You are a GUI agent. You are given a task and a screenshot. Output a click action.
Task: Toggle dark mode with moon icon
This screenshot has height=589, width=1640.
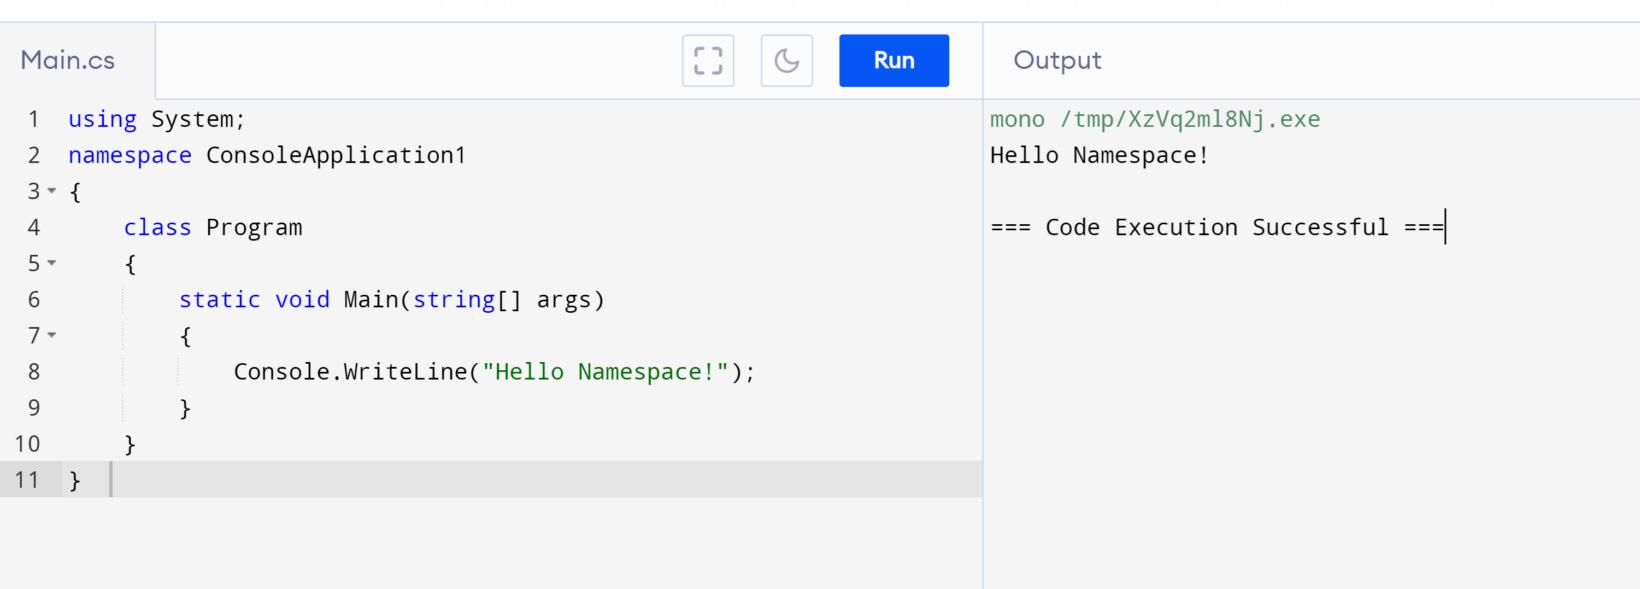[x=786, y=61]
